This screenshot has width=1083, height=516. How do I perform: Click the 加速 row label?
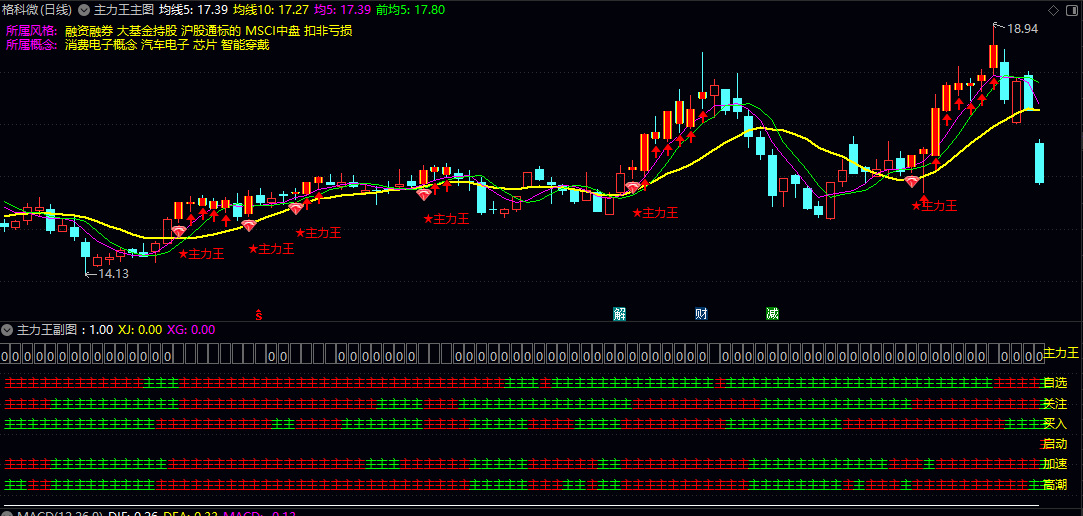click(1055, 464)
